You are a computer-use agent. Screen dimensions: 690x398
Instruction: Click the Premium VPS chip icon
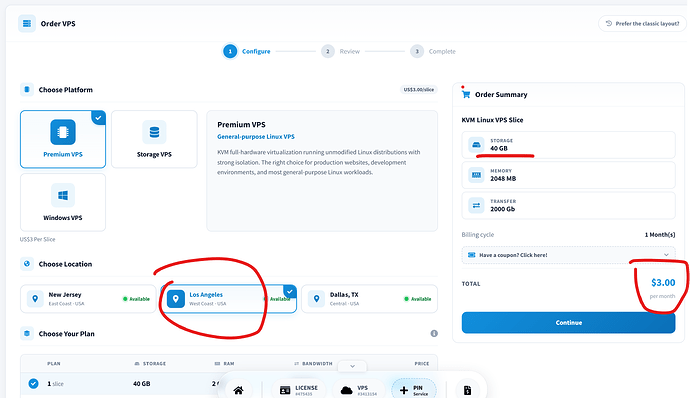coord(63,132)
